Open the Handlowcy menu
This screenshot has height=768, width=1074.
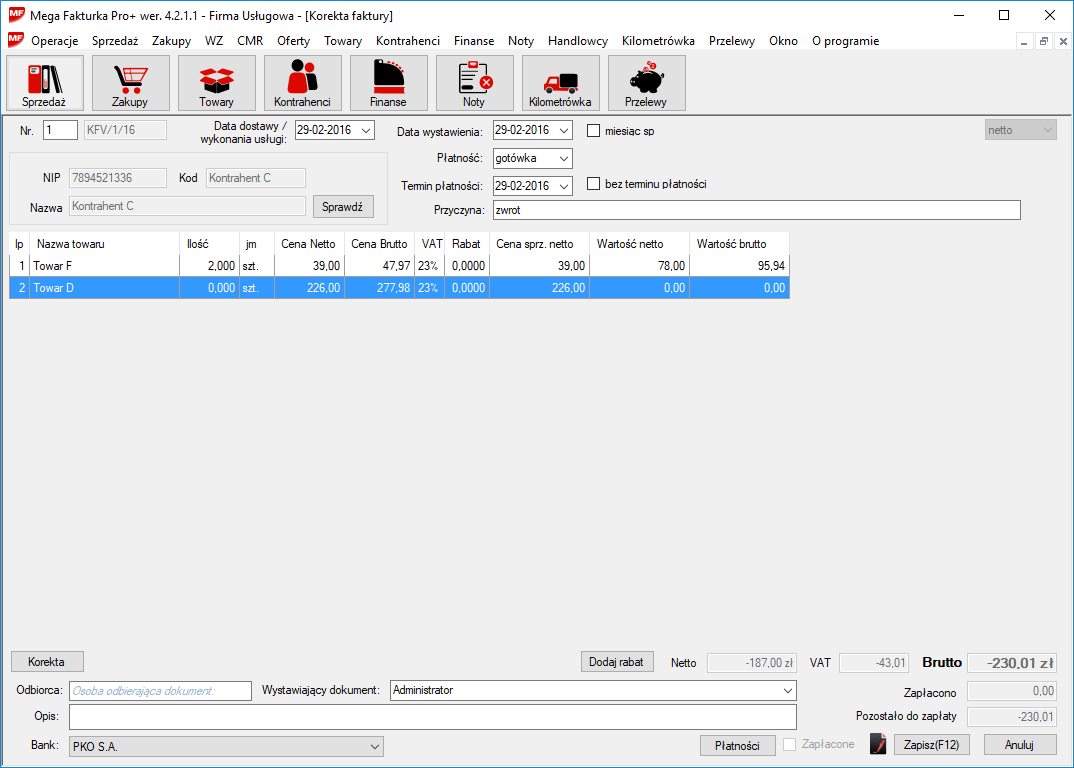pyautogui.click(x=577, y=41)
